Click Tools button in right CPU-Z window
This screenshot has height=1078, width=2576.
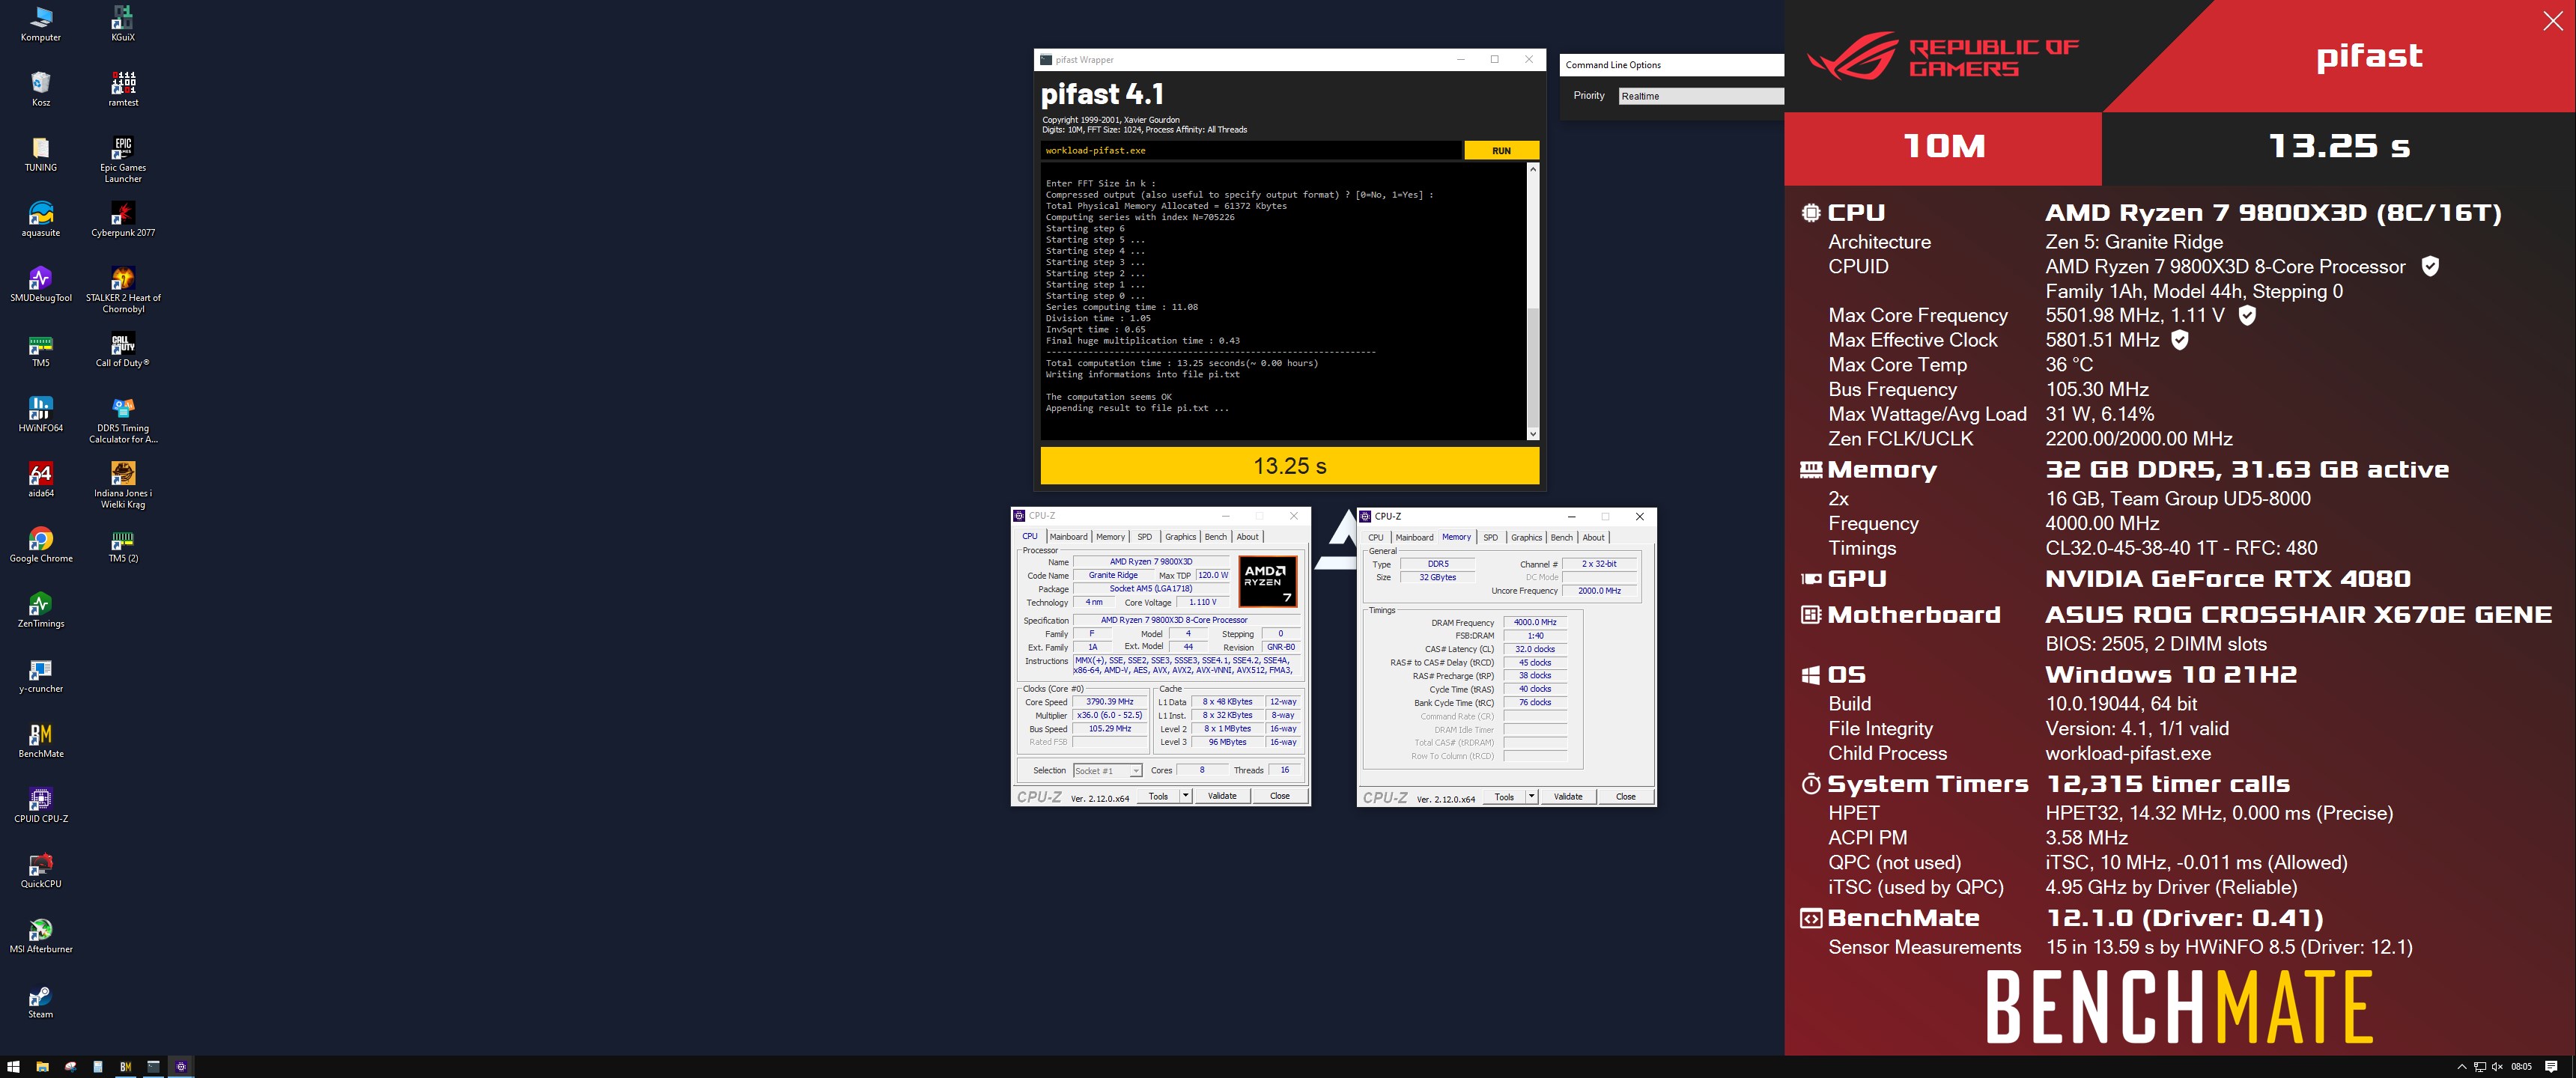click(1504, 797)
